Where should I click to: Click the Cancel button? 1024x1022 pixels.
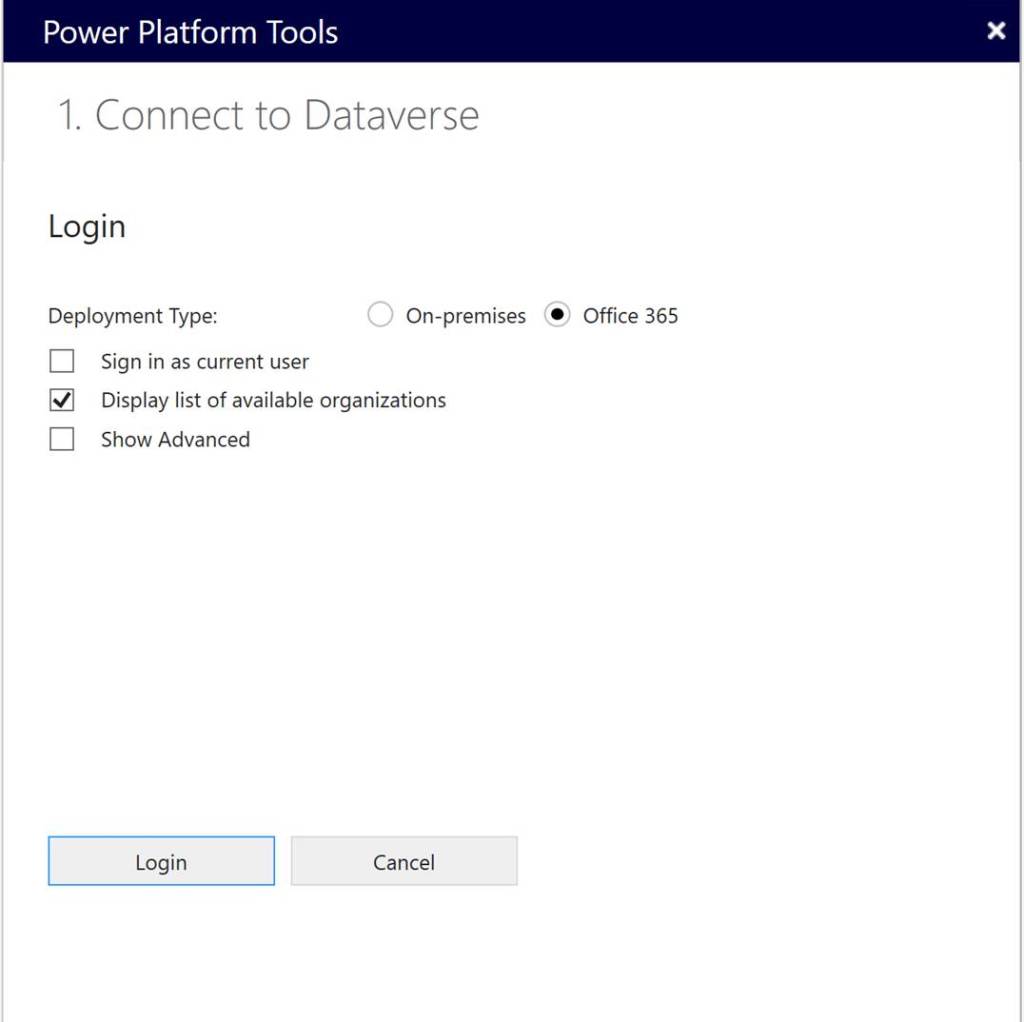pyautogui.click(x=404, y=862)
